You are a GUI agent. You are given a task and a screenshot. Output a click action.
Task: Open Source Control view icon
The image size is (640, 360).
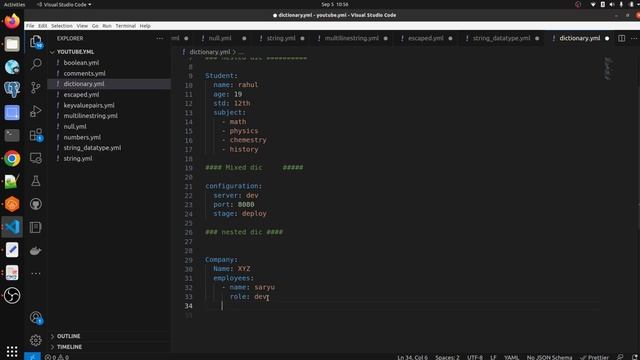click(x=36, y=87)
